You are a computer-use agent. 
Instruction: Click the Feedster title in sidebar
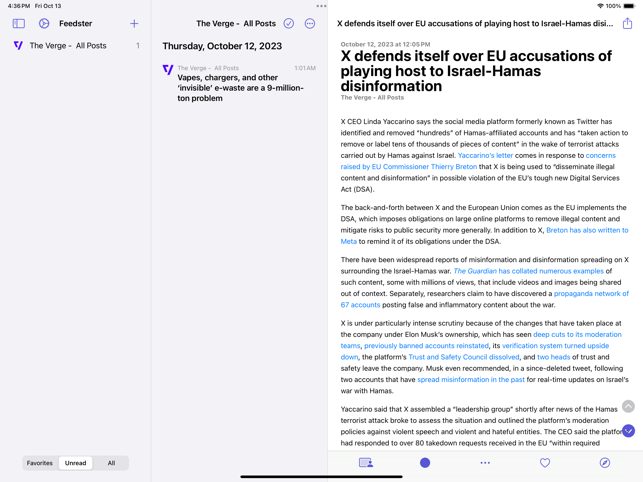[x=75, y=23]
